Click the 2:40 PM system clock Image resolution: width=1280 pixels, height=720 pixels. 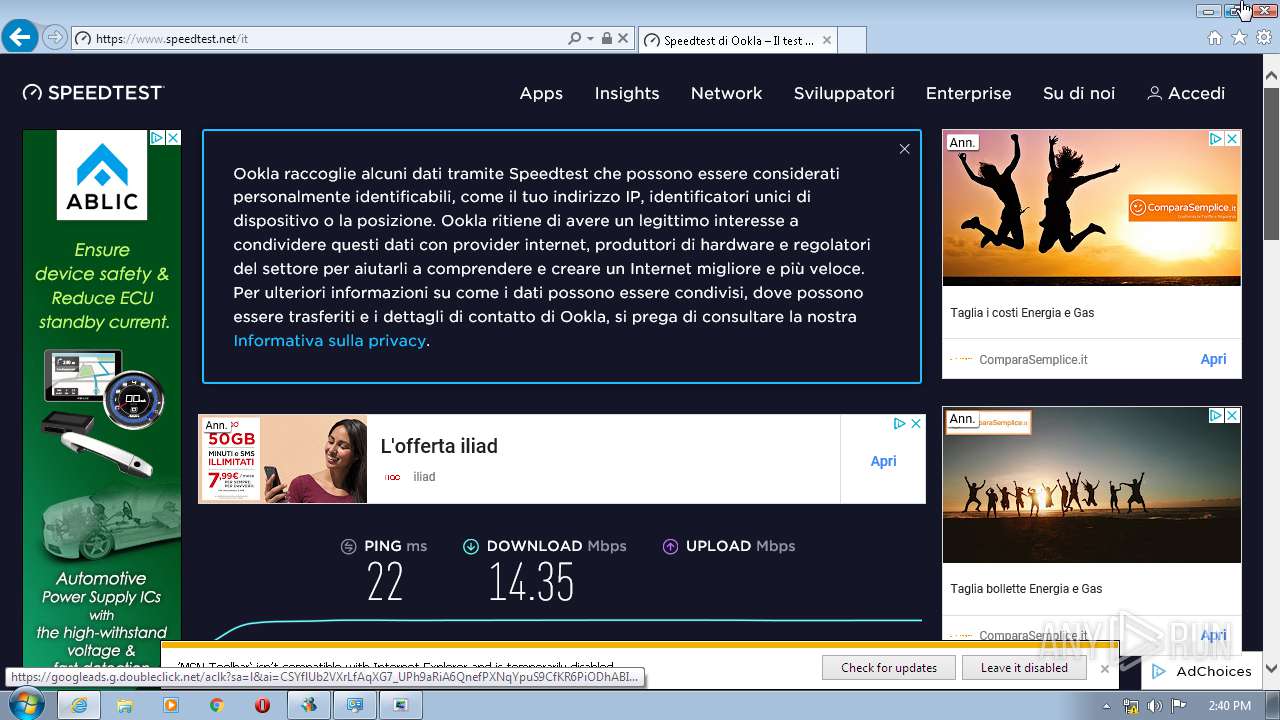pos(1229,706)
